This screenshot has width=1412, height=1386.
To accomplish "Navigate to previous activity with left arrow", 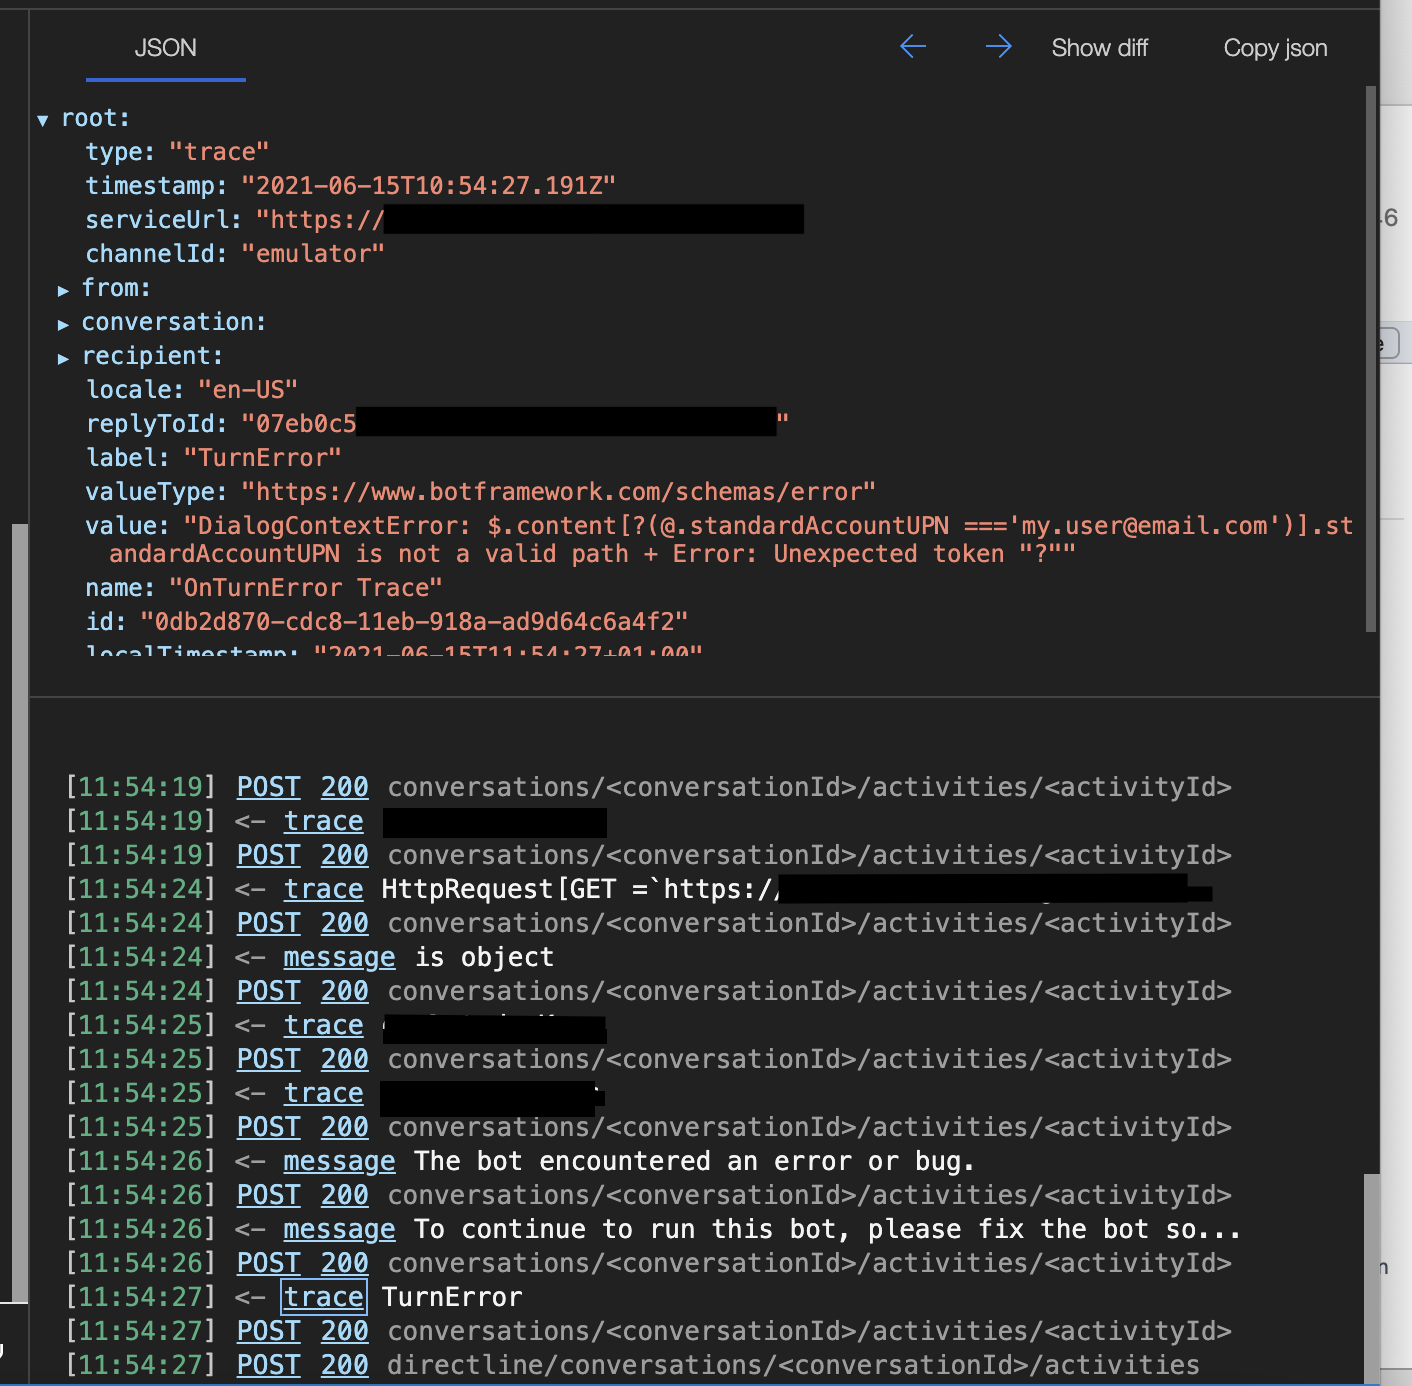I will (912, 46).
